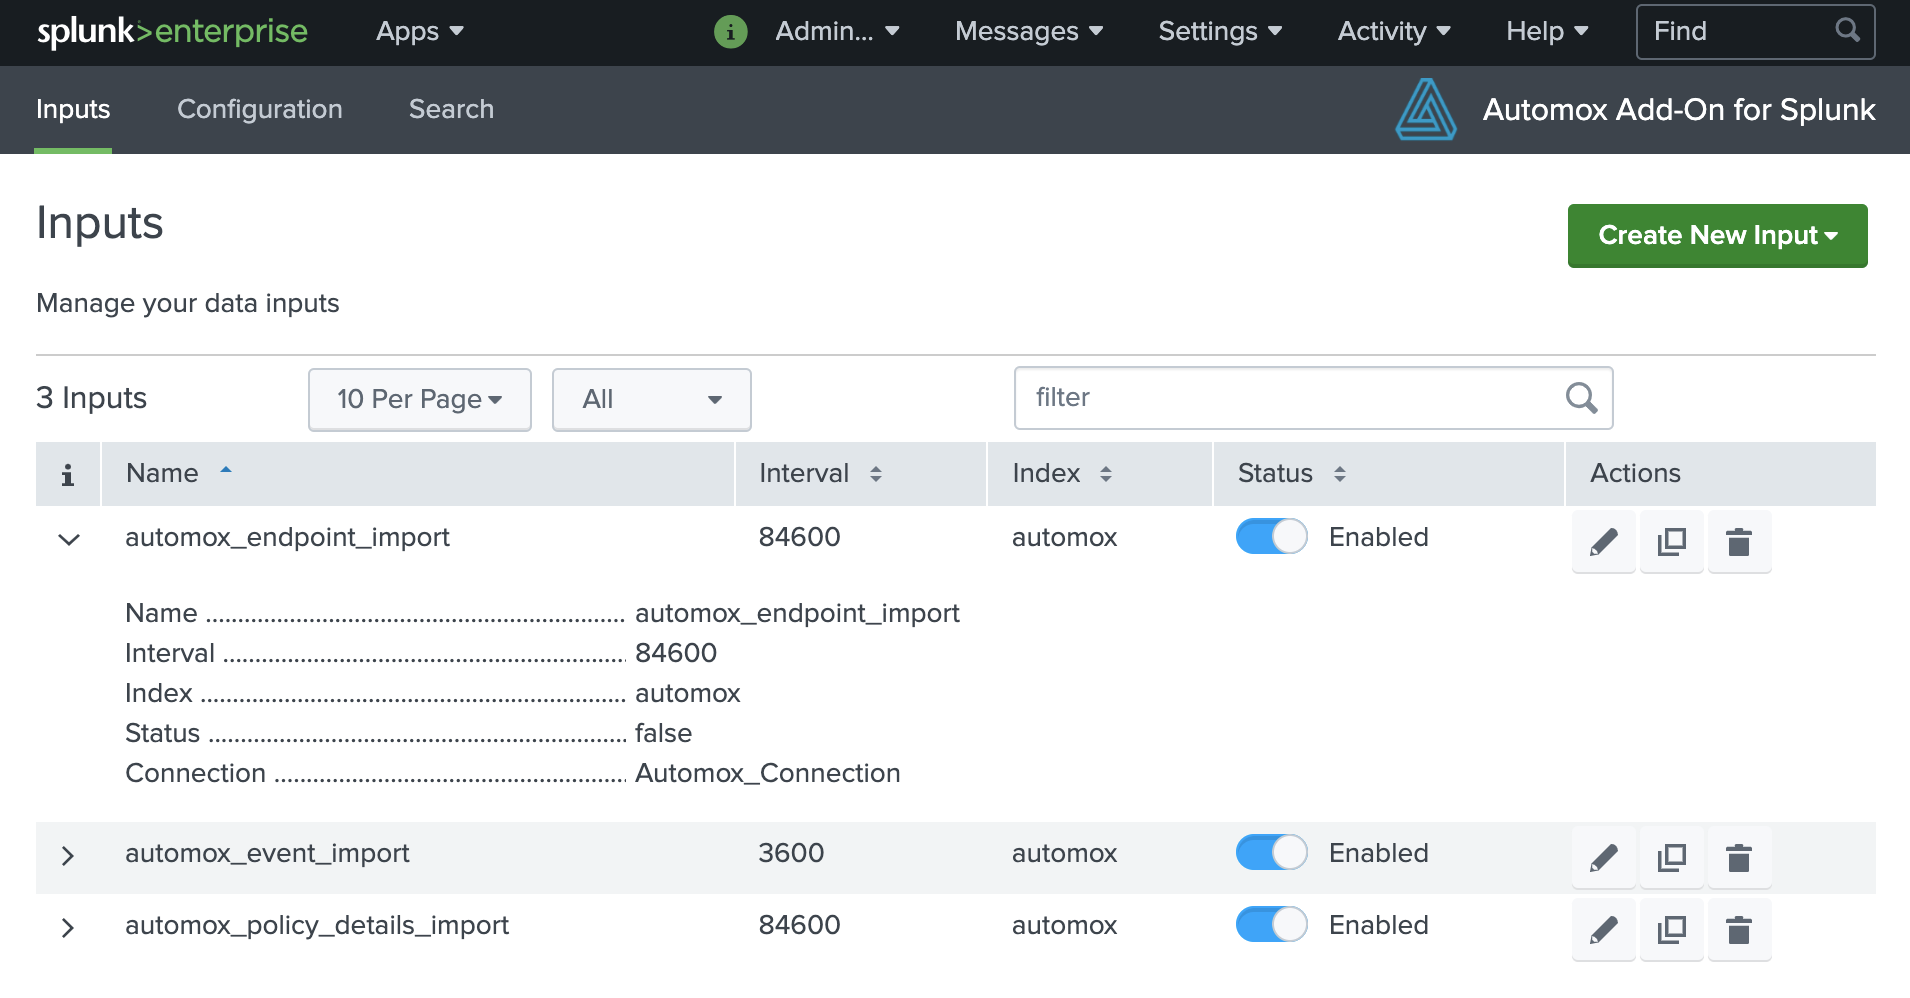Switch to the Inputs tab
This screenshot has height=998, width=1910.
tap(73, 109)
